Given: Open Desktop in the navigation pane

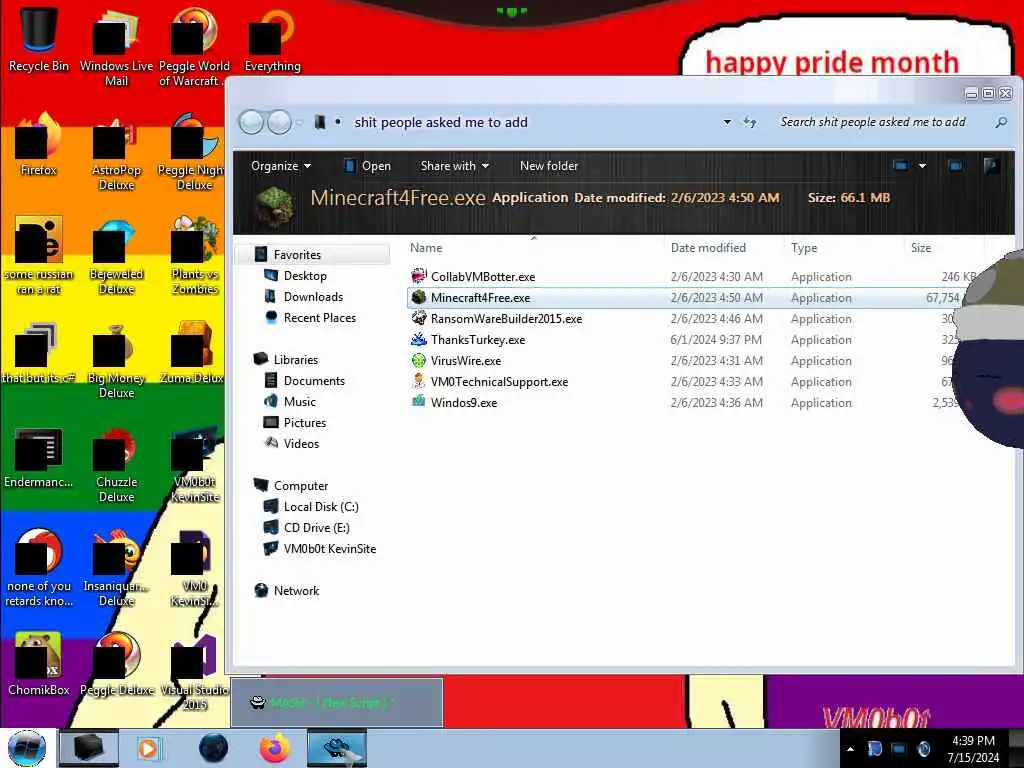Looking at the screenshot, I should point(305,276).
